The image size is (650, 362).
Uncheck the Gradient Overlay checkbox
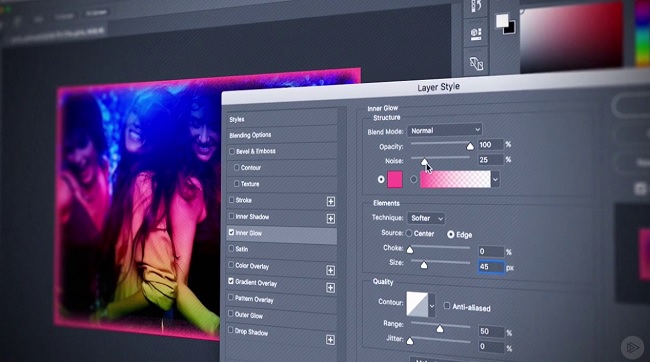coord(231,281)
